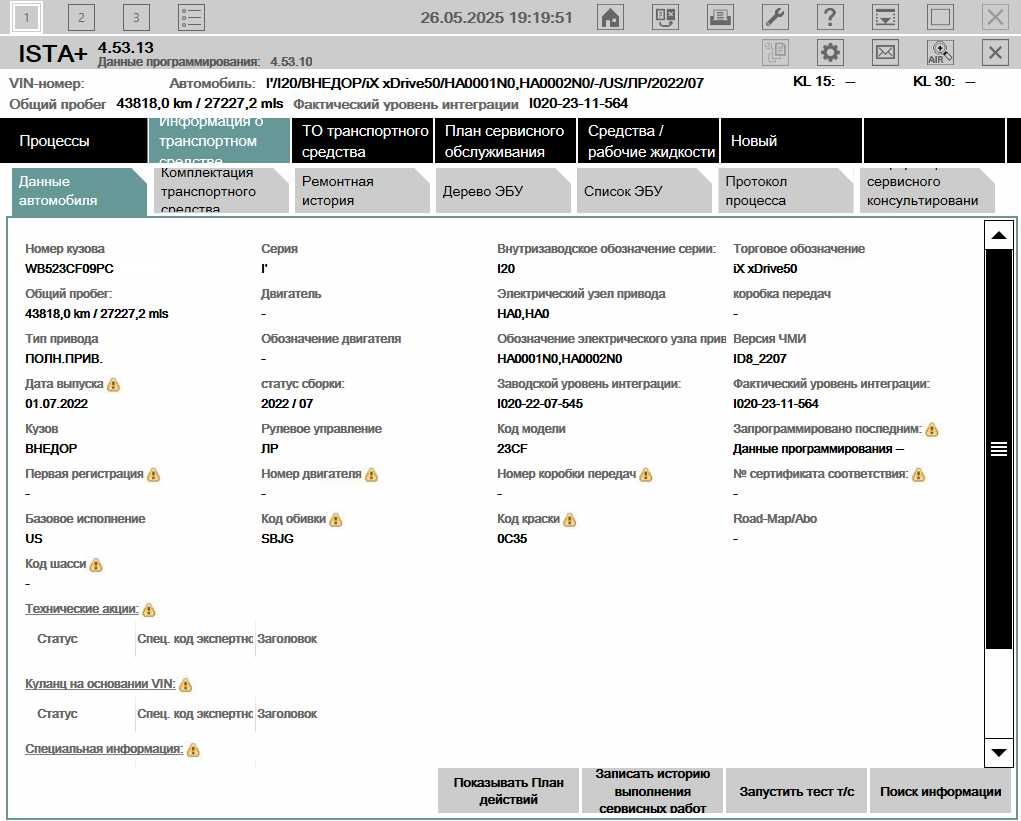Image resolution: width=1021 pixels, height=821 pixels.
Task: Click the scrollbar down arrow
Action: [999, 753]
